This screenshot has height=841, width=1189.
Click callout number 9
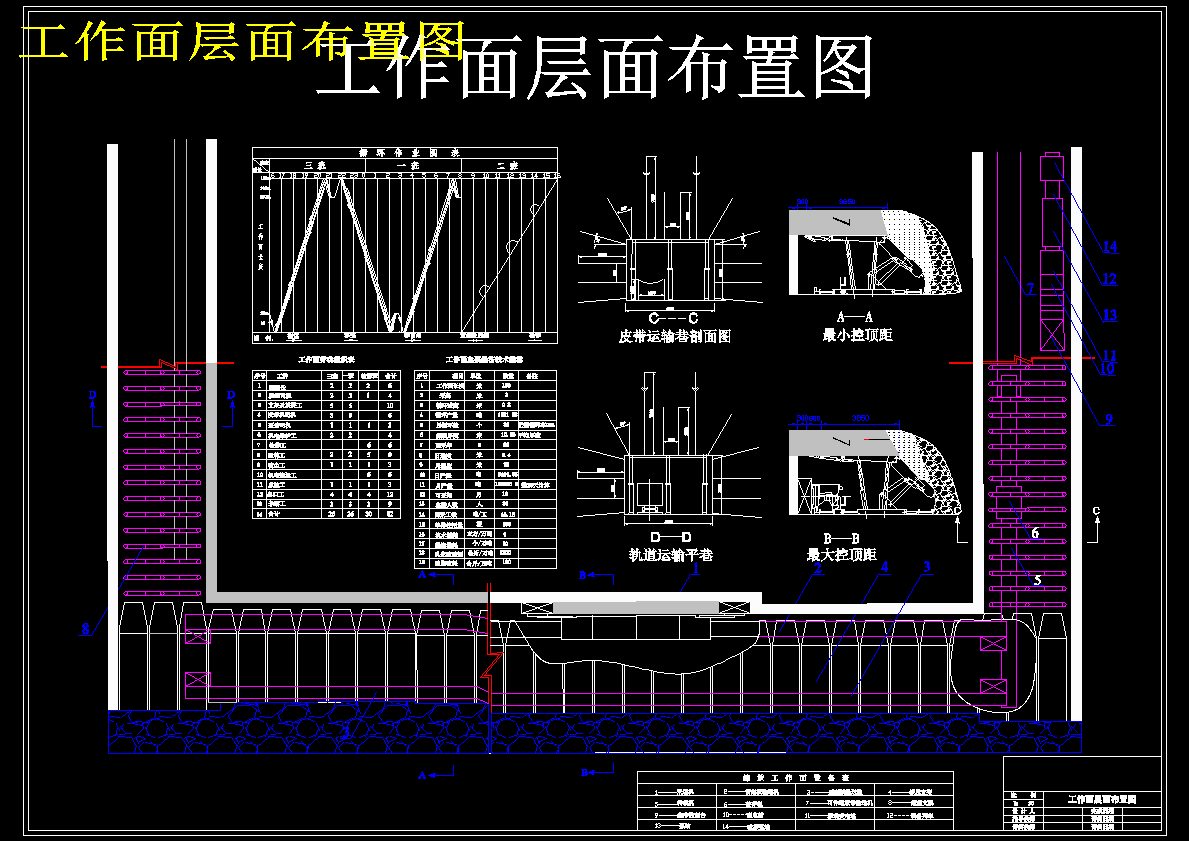click(1109, 419)
